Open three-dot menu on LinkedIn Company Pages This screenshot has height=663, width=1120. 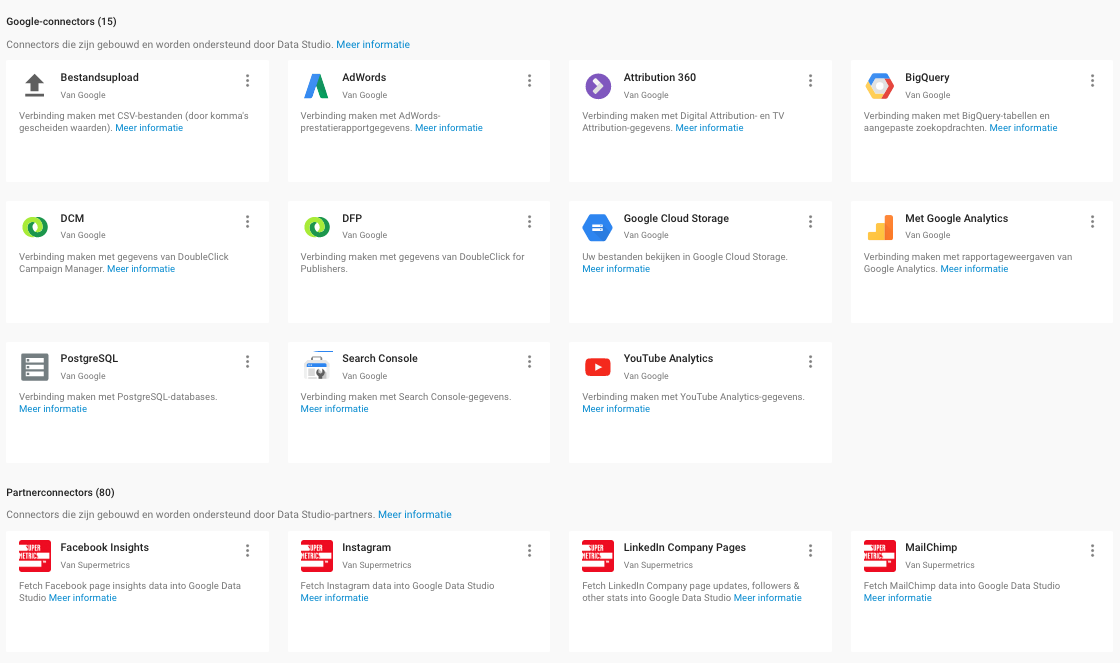coord(811,550)
